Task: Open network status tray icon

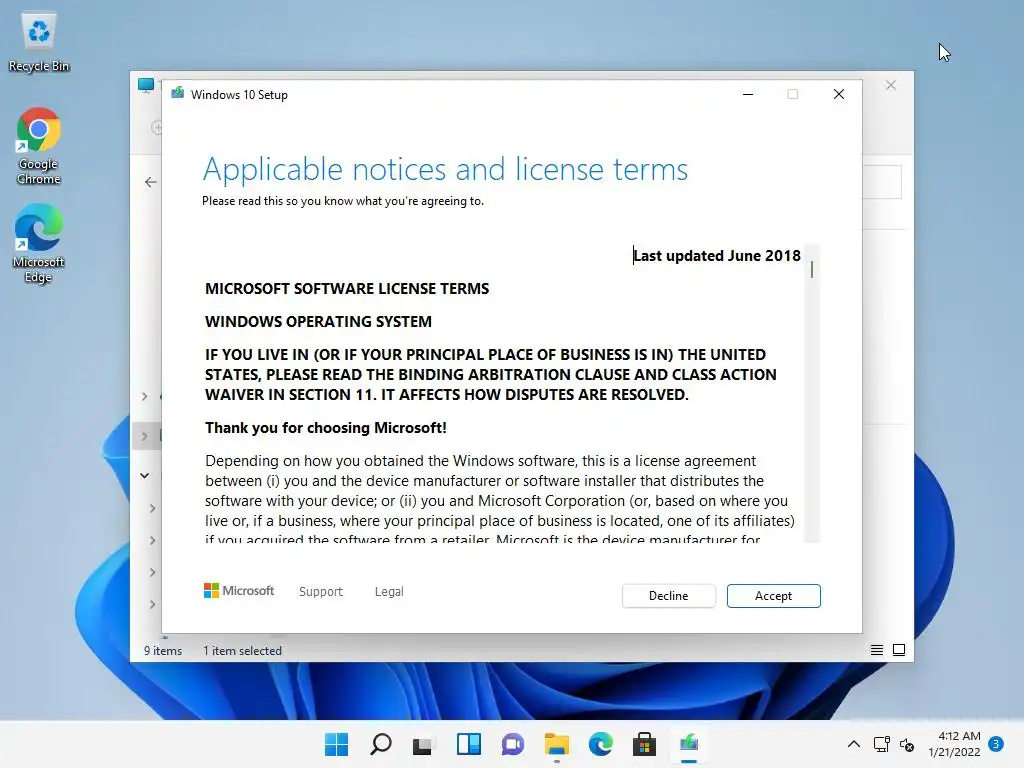Action: tap(882, 744)
